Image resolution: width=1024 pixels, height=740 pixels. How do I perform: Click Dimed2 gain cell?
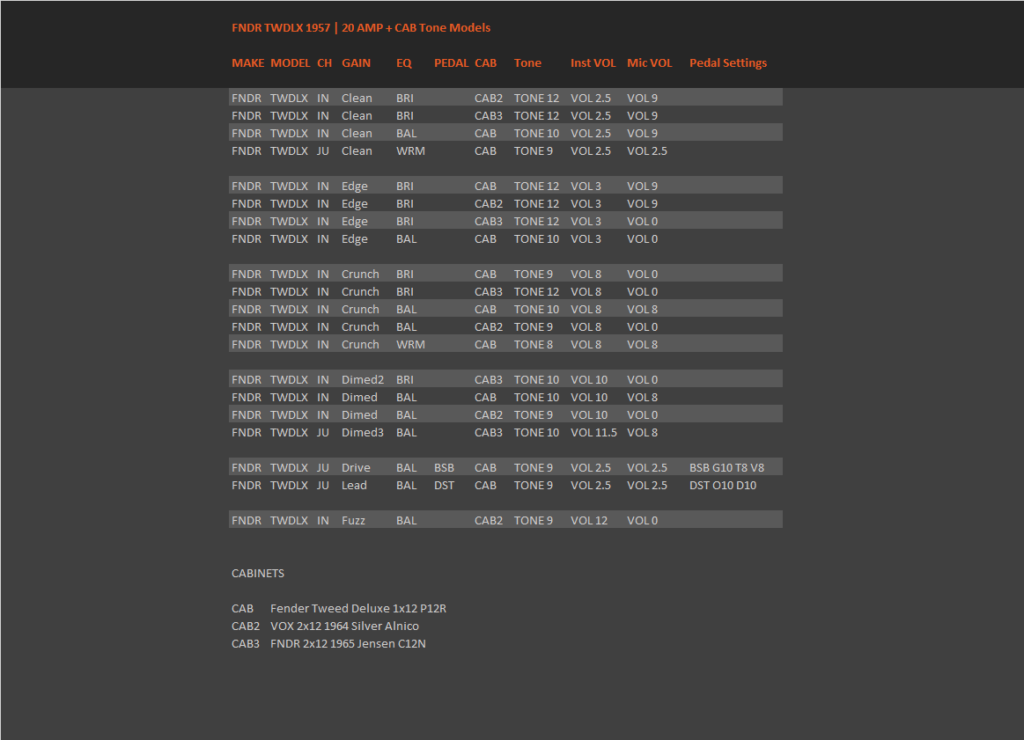362,379
